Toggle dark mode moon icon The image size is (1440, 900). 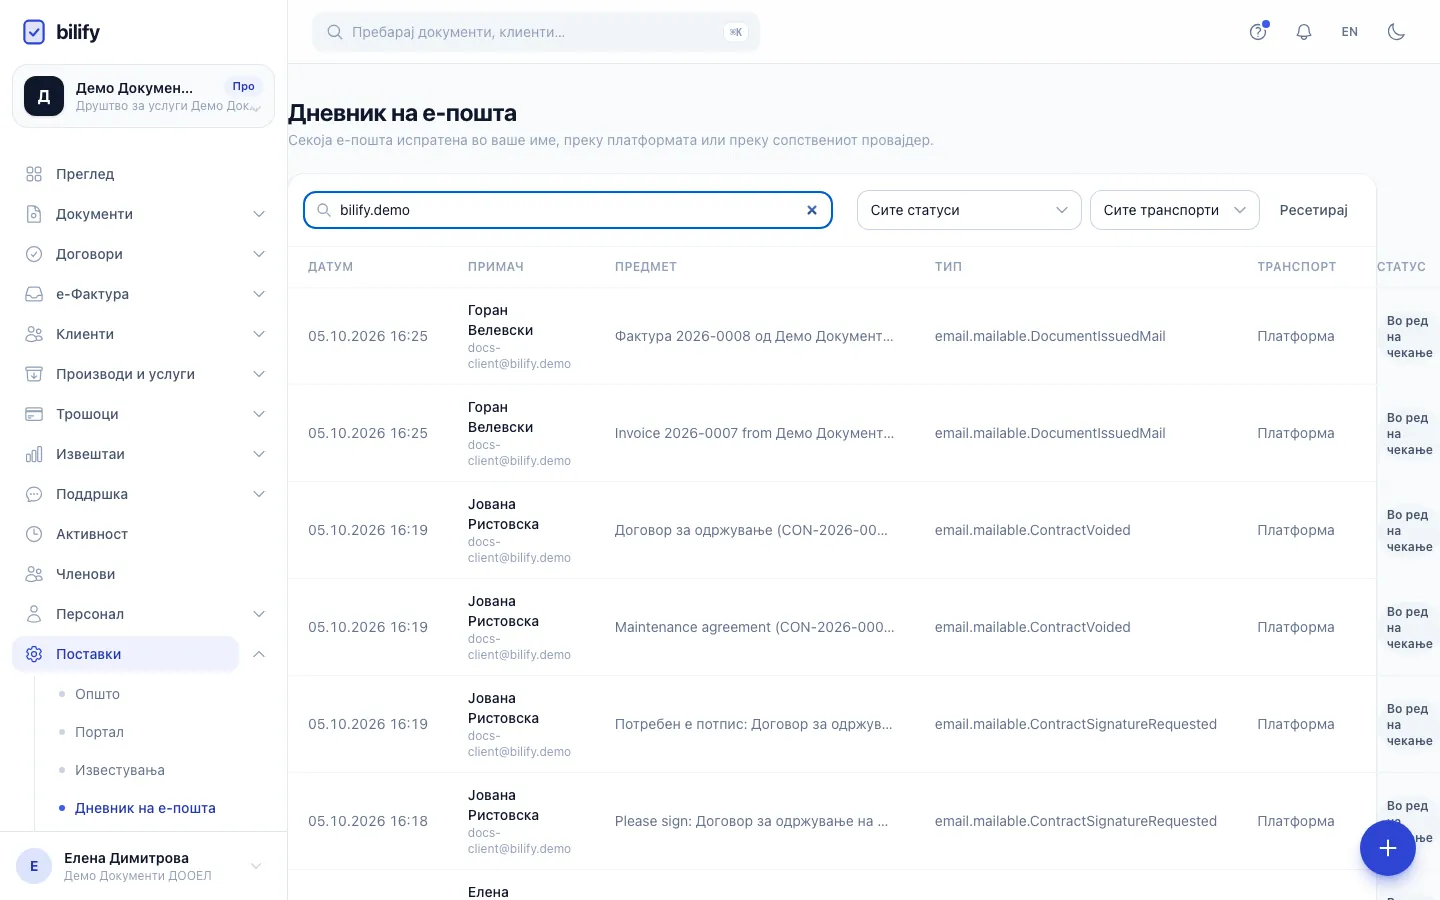point(1396,32)
